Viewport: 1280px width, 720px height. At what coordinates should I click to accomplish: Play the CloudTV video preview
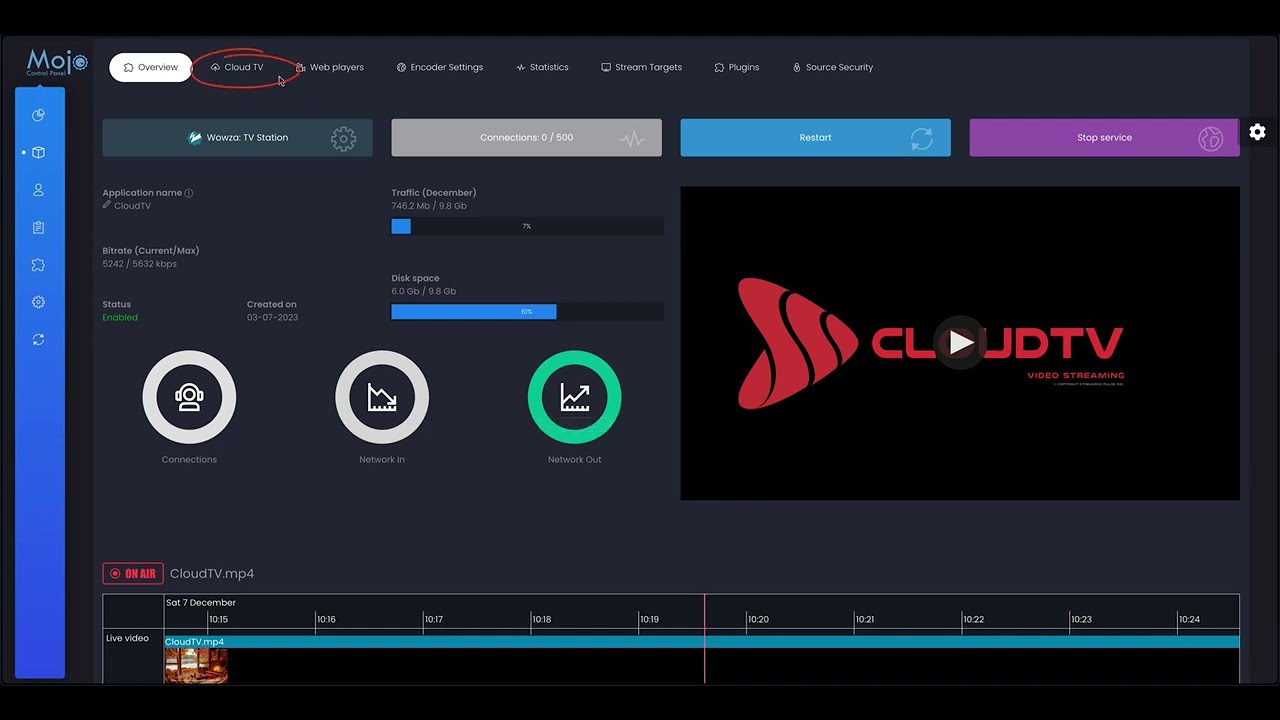click(960, 343)
